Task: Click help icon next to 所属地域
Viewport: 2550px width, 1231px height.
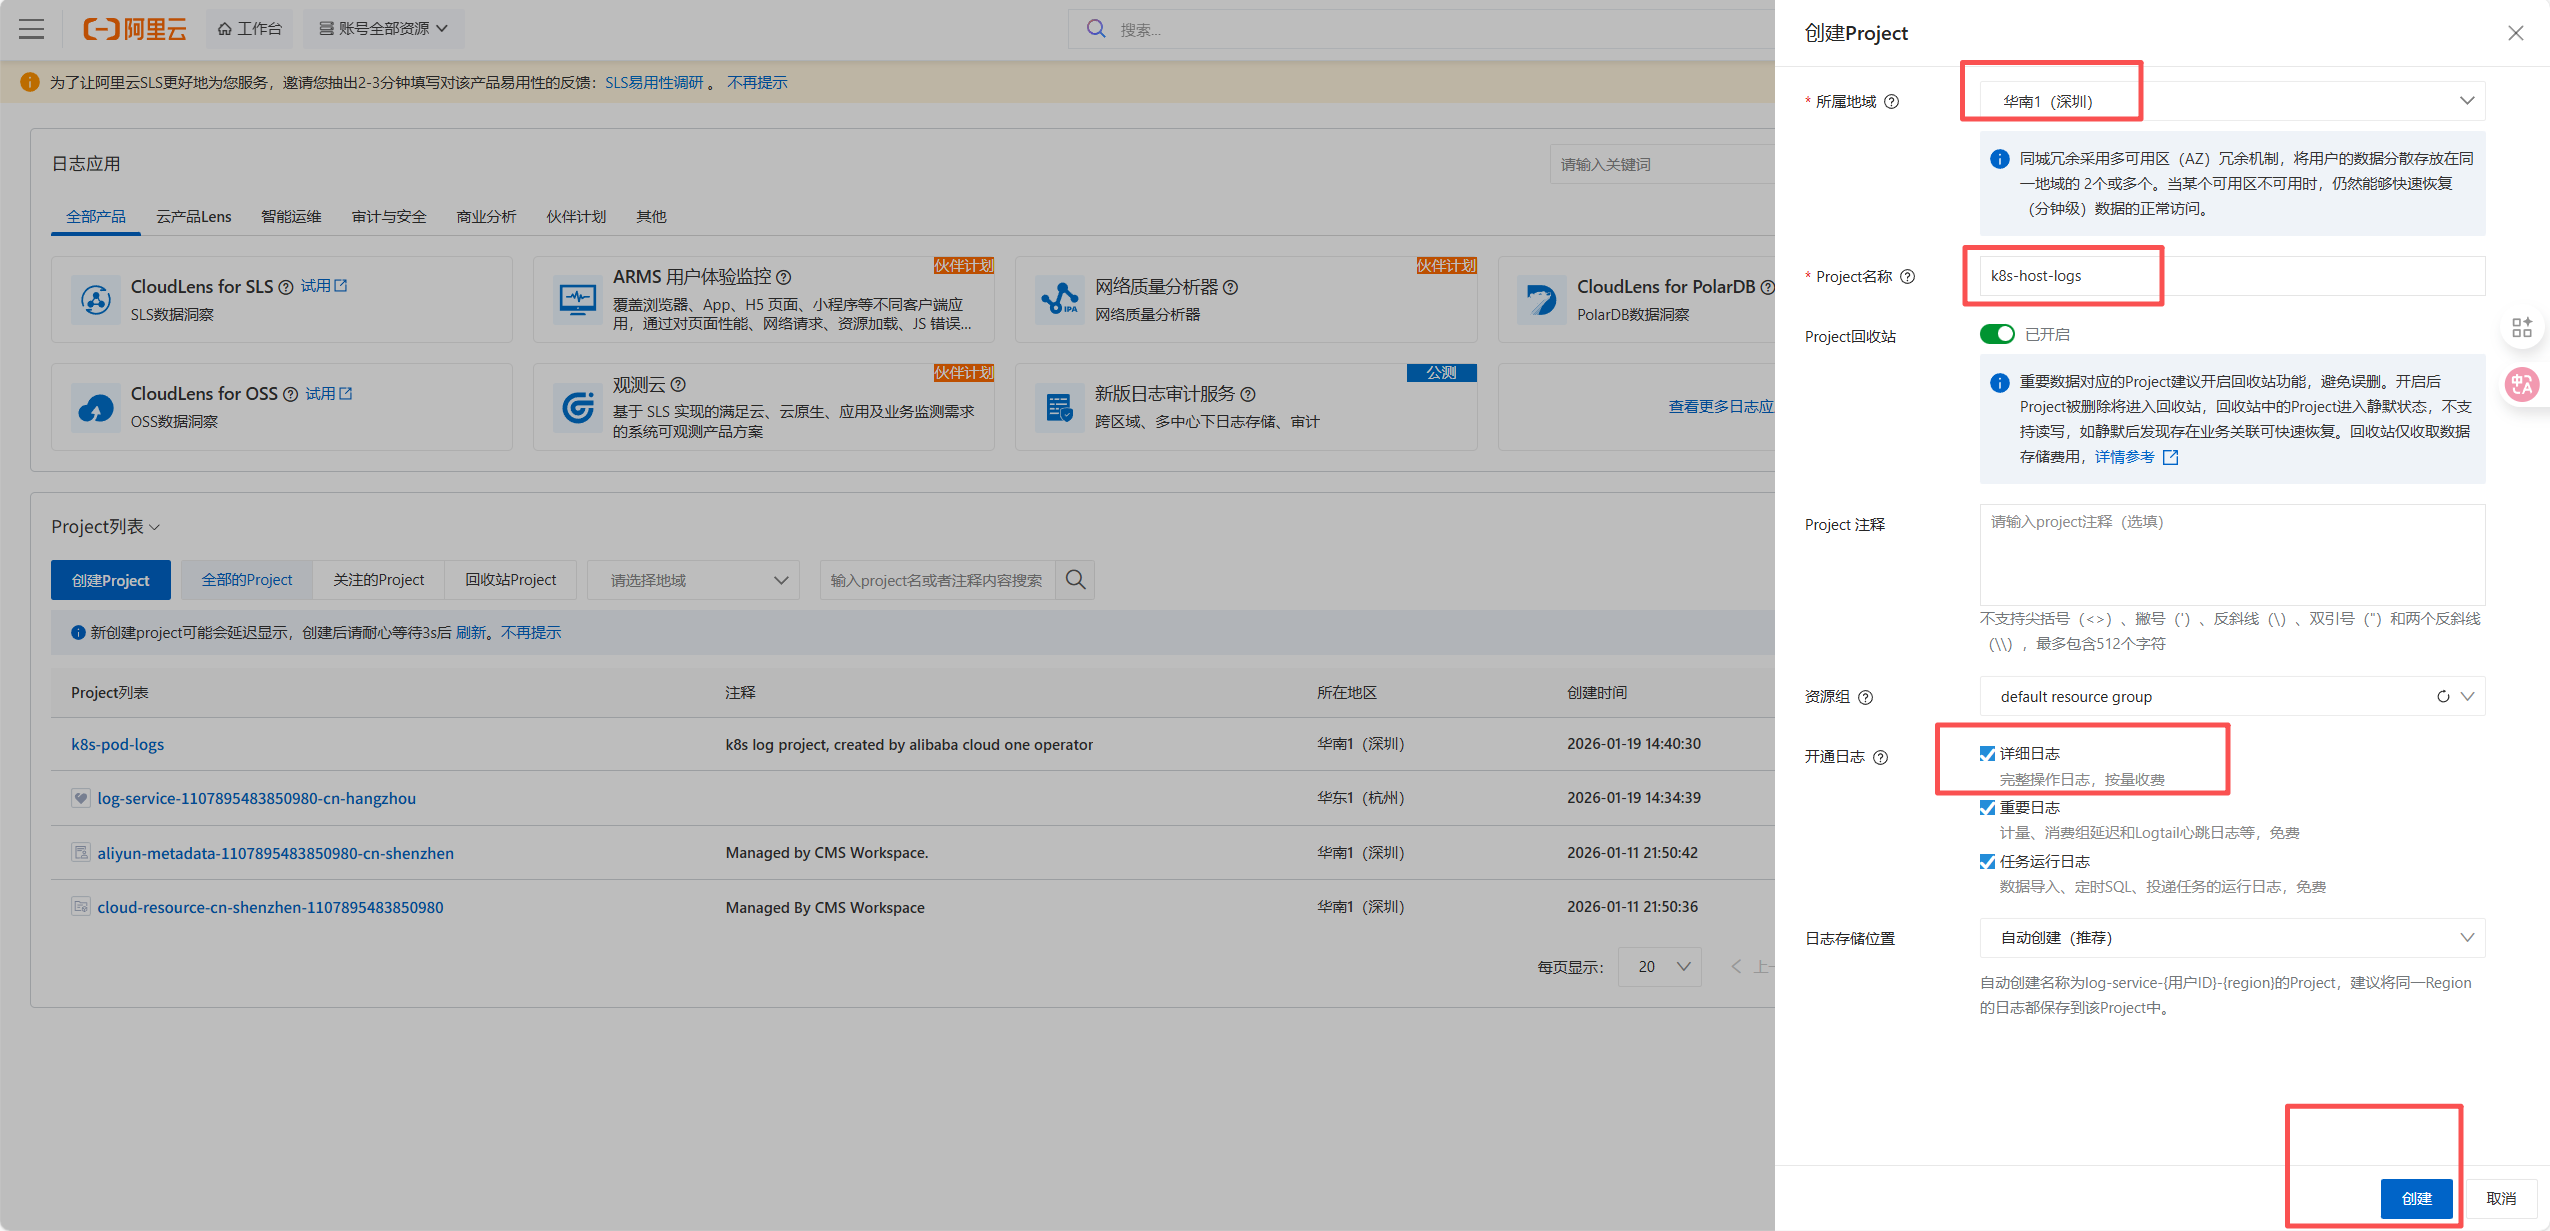Action: coord(1891,102)
